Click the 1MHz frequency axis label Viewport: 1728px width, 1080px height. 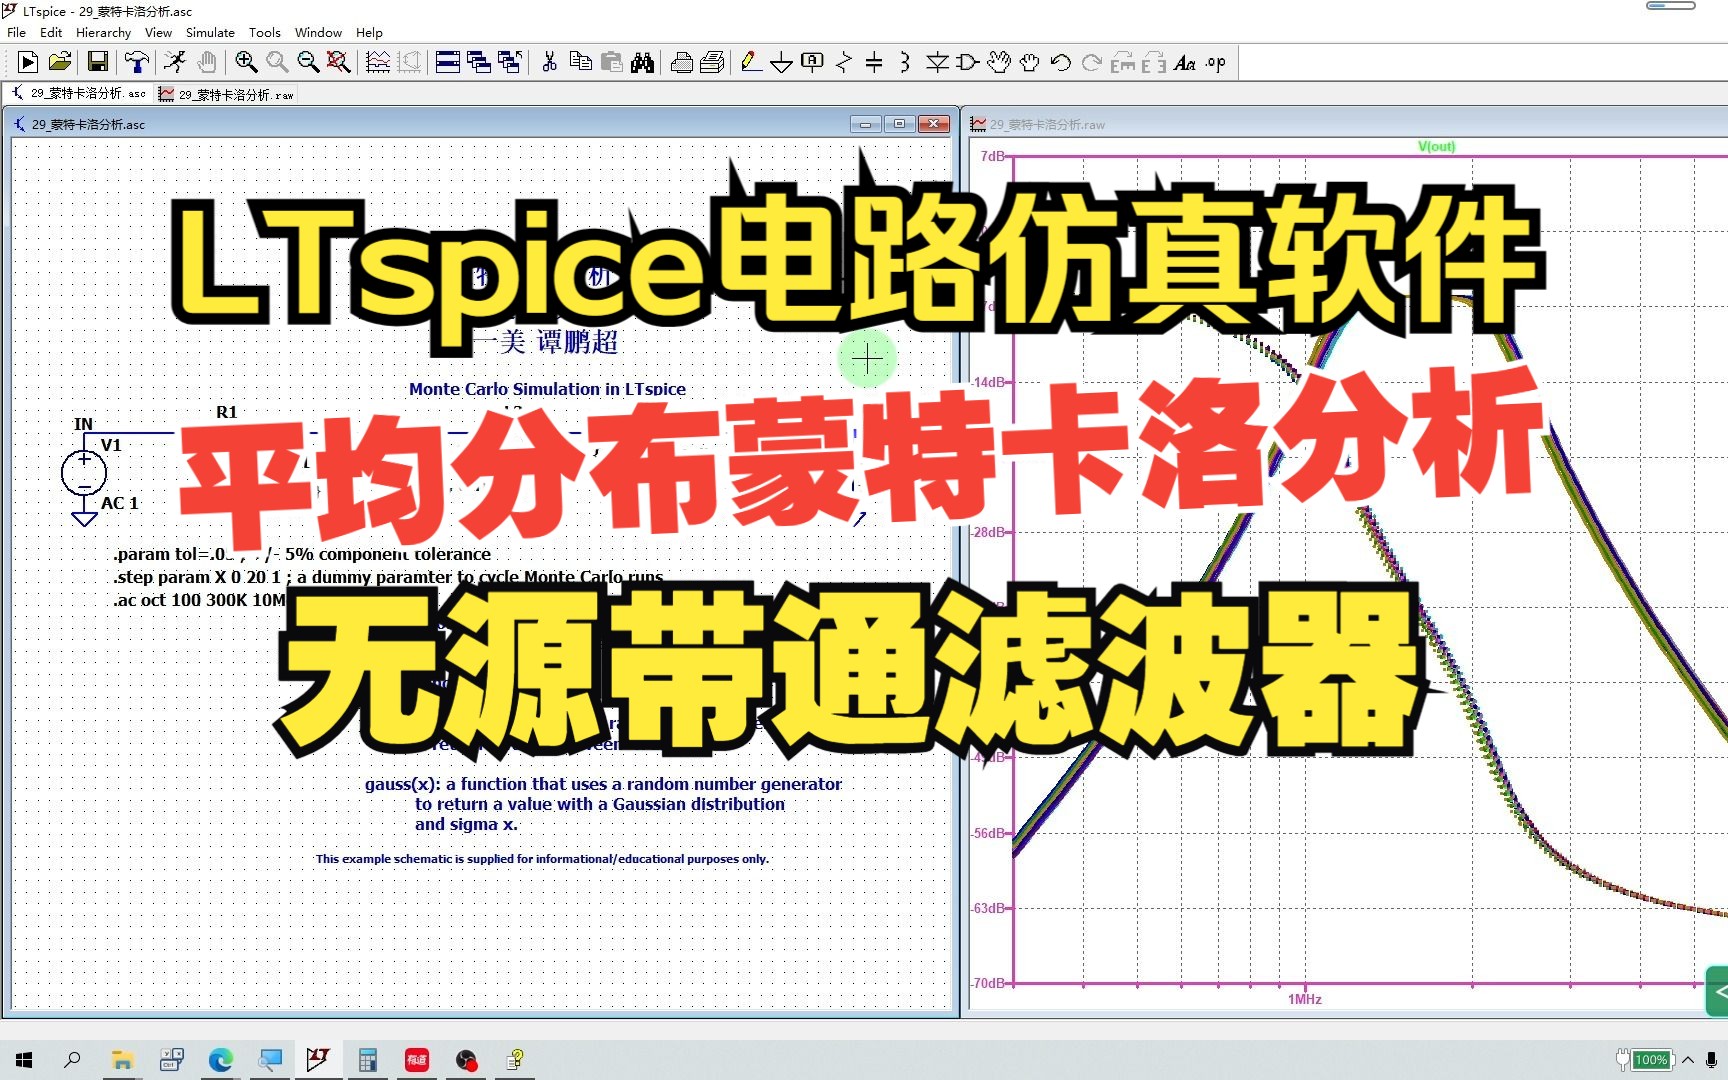(x=1304, y=999)
